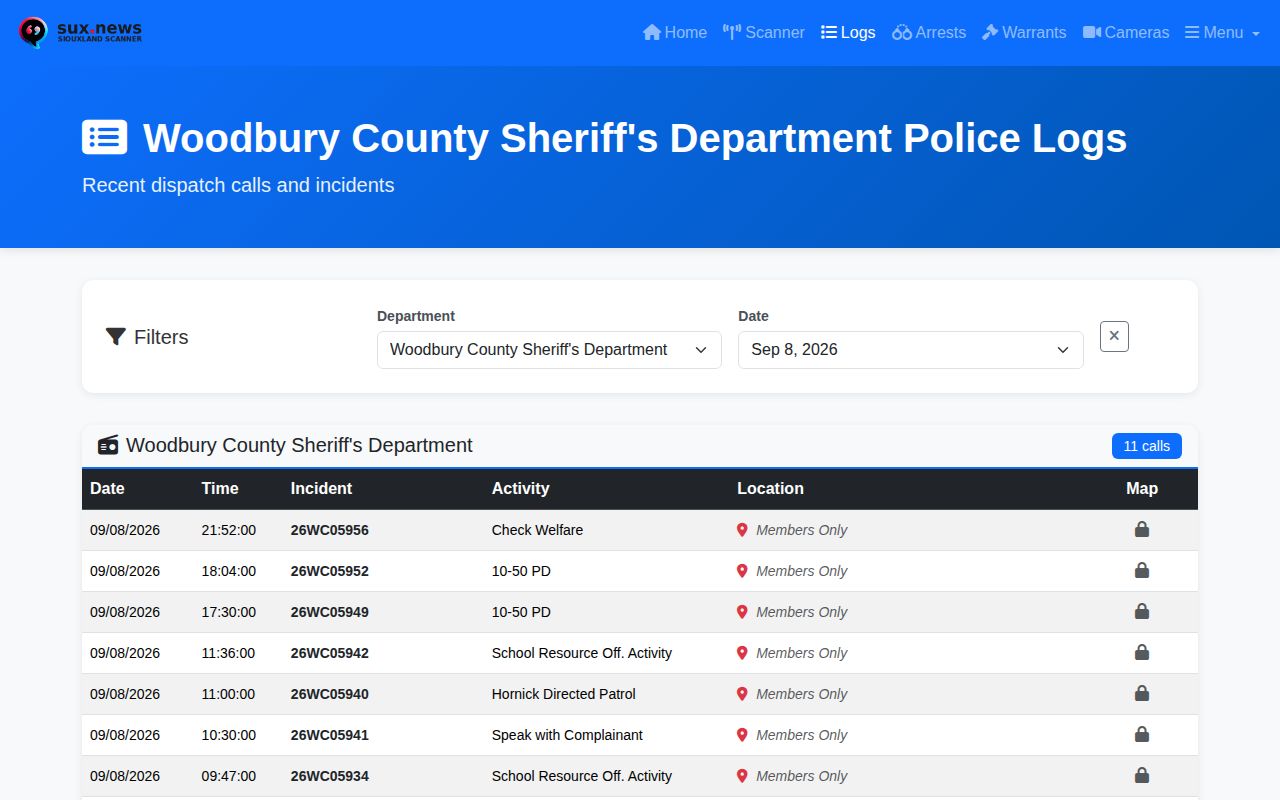Click the Activity column header
1280x800 pixels.
pyautogui.click(x=520, y=489)
